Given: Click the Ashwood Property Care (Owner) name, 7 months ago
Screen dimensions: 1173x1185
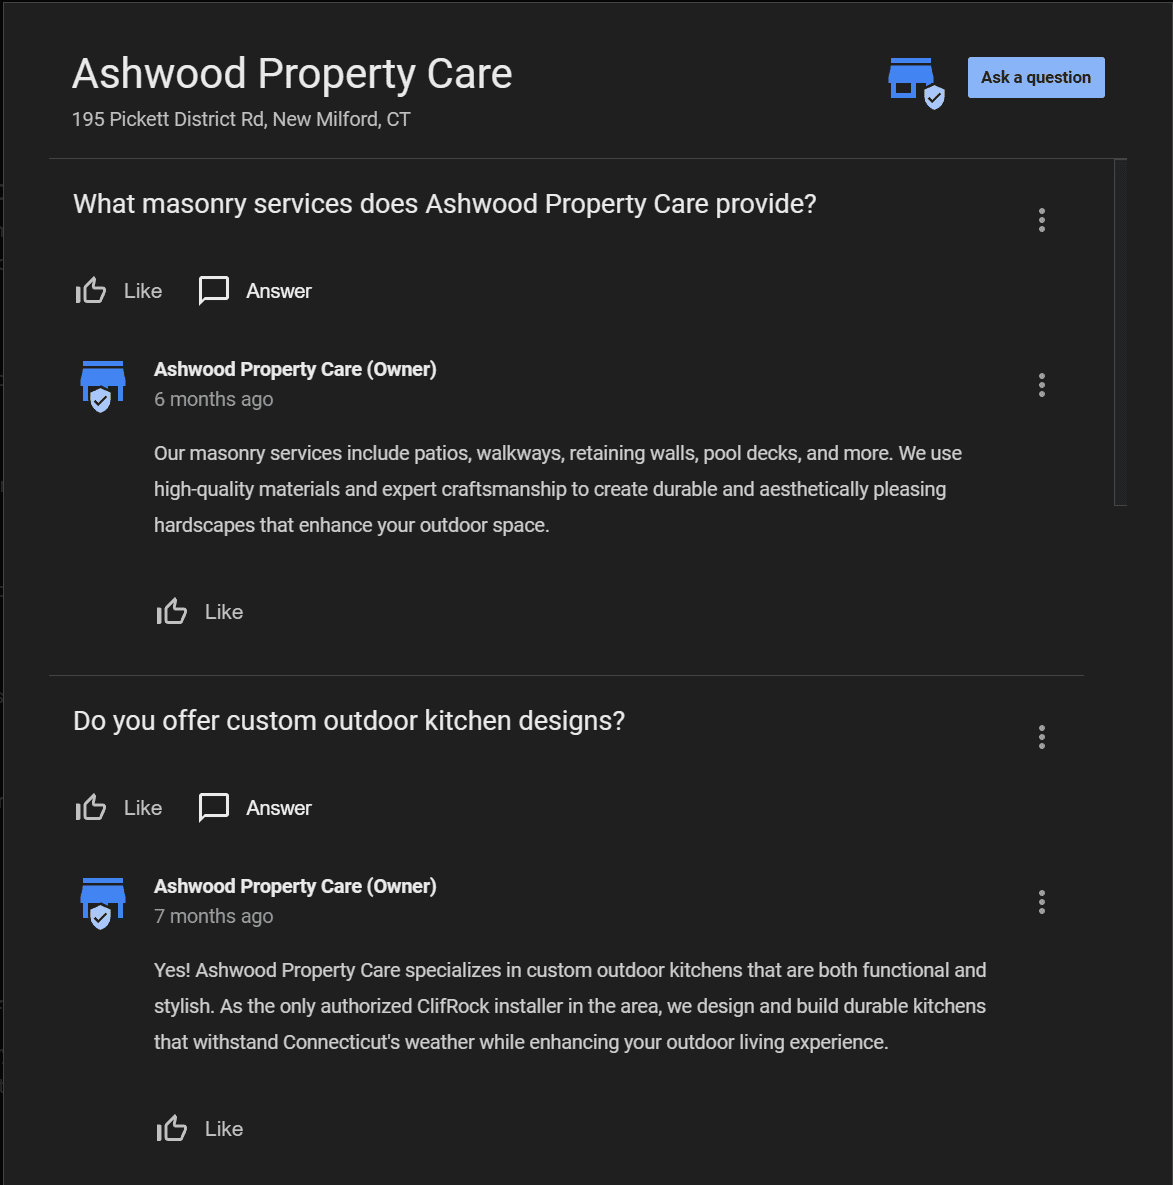Looking at the screenshot, I should coord(295,886).
